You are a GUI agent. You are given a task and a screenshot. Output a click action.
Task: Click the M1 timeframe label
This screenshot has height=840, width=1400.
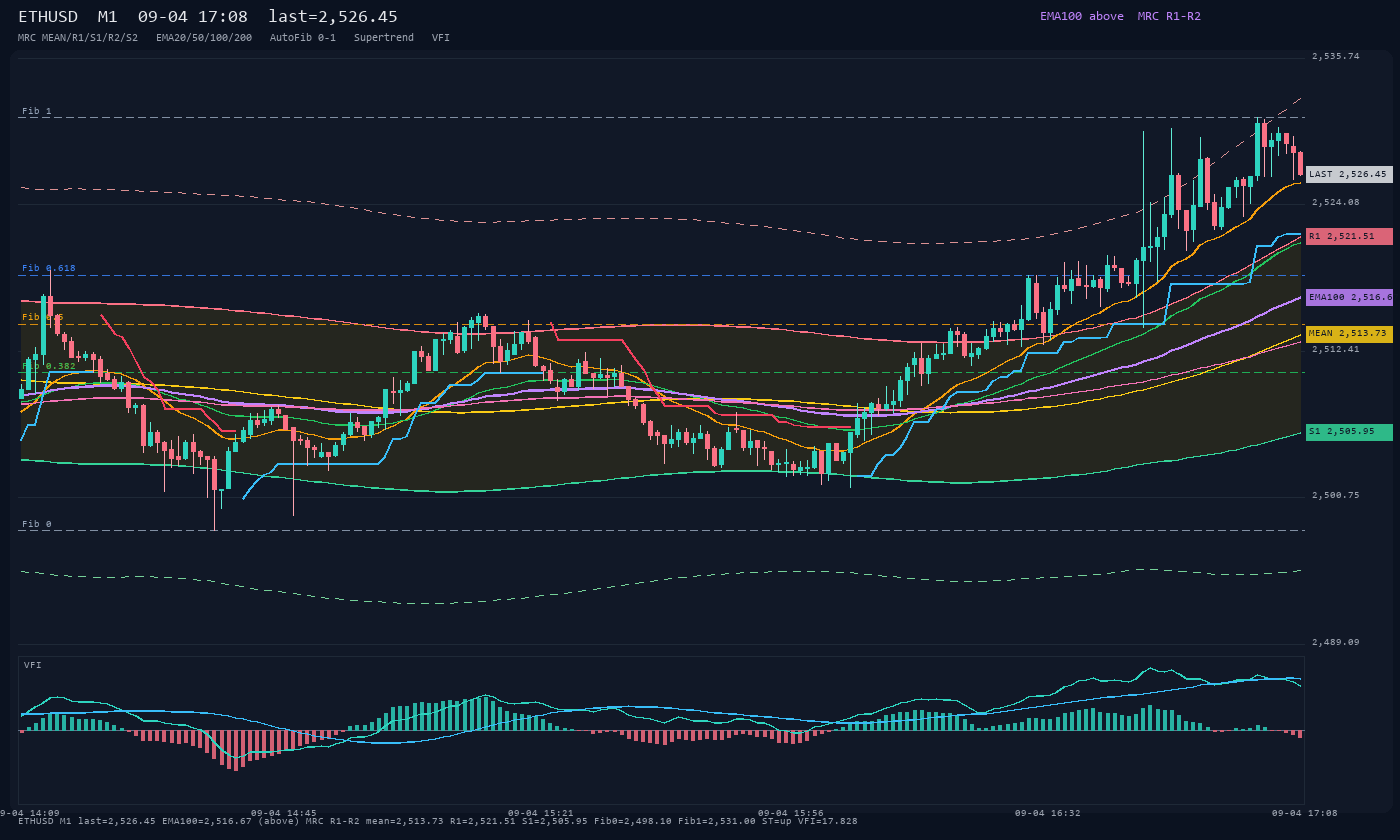(108, 17)
